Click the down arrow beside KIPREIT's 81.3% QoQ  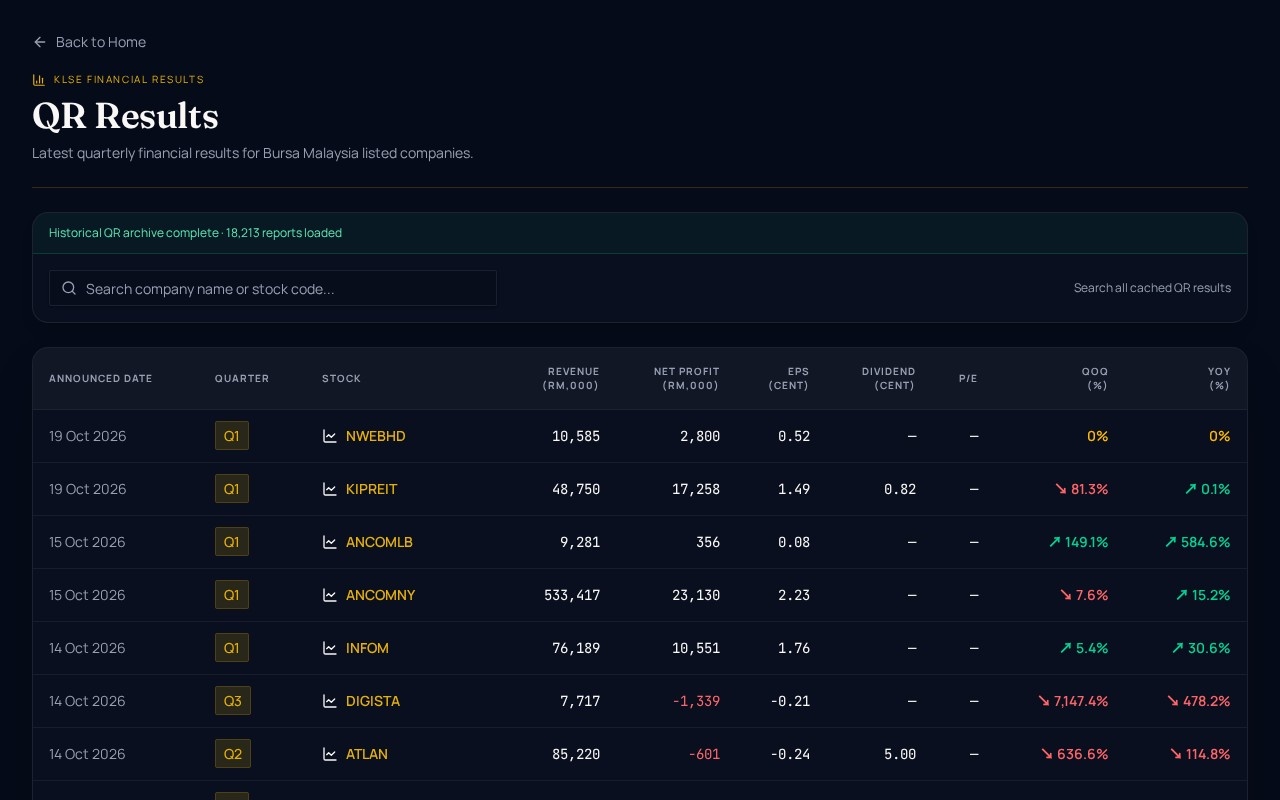point(1061,489)
